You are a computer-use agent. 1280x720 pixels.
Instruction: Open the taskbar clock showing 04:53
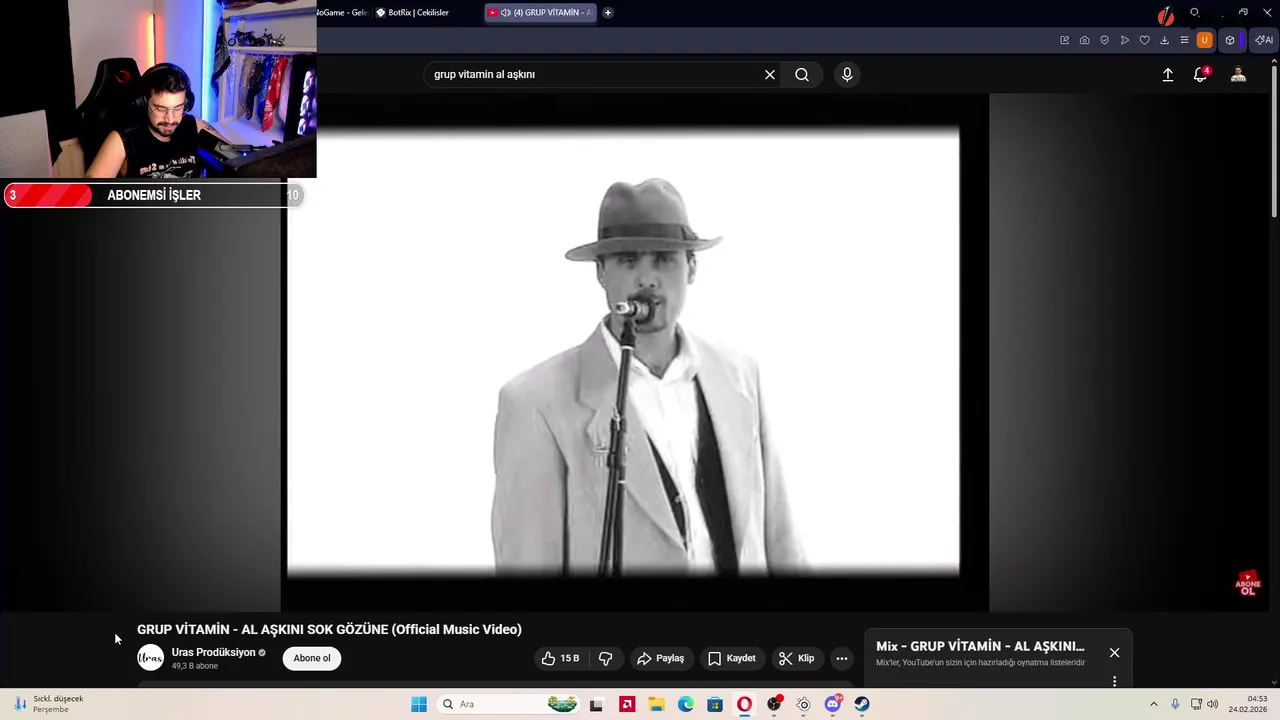tap(1248, 704)
